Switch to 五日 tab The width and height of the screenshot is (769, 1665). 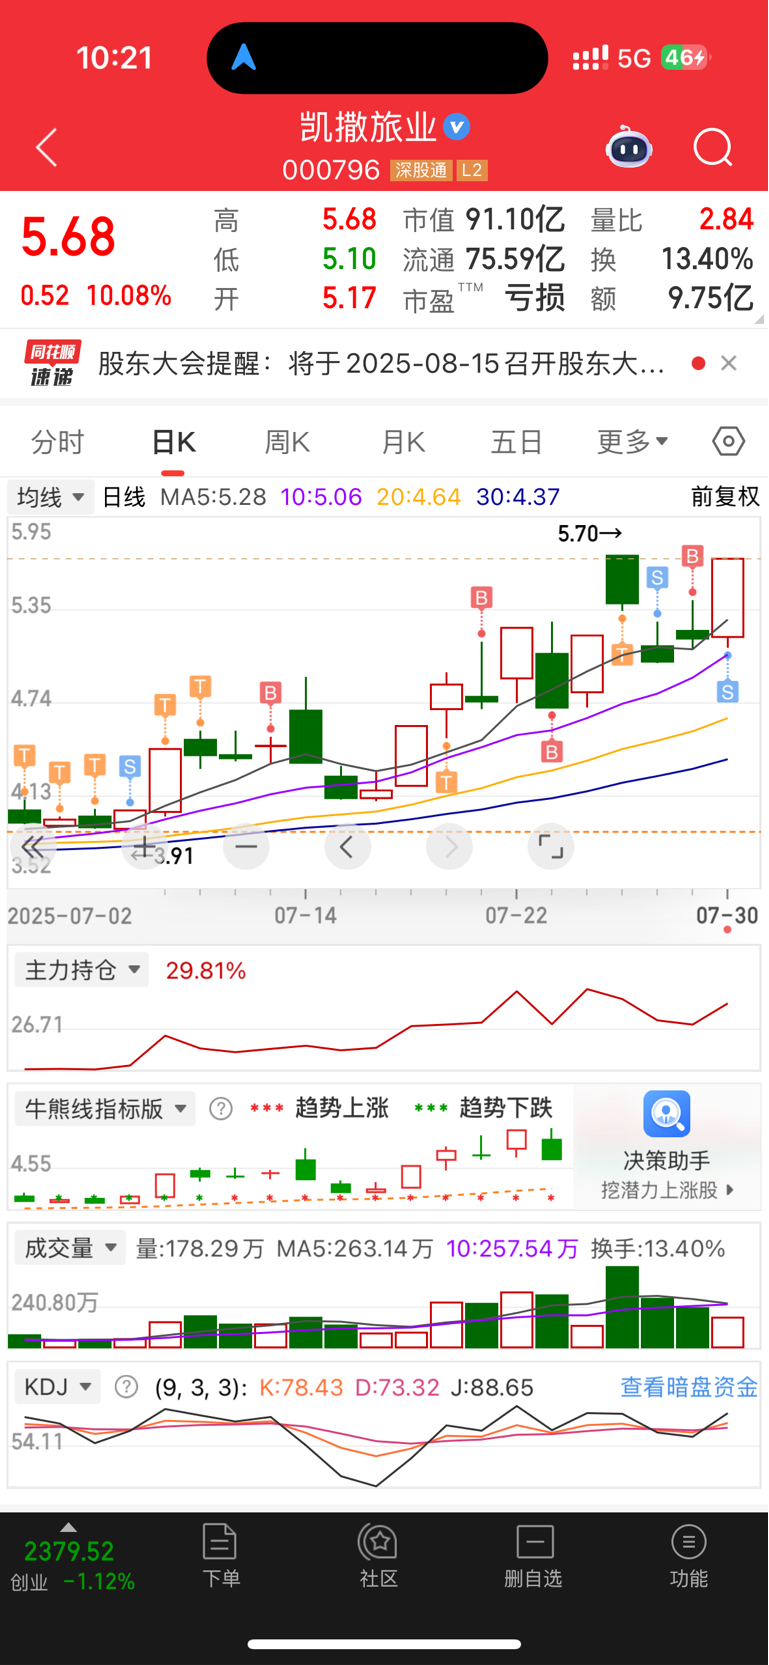[516, 441]
